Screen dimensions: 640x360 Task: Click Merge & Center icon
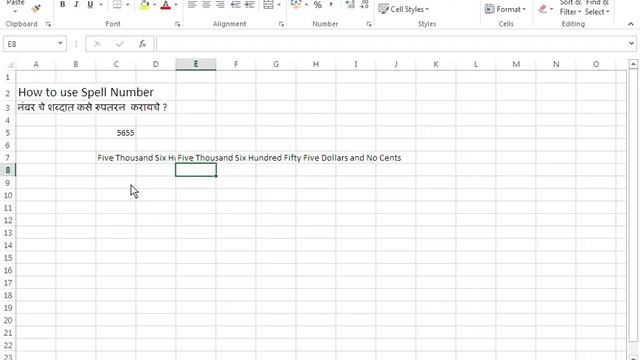click(x=269, y=4)
